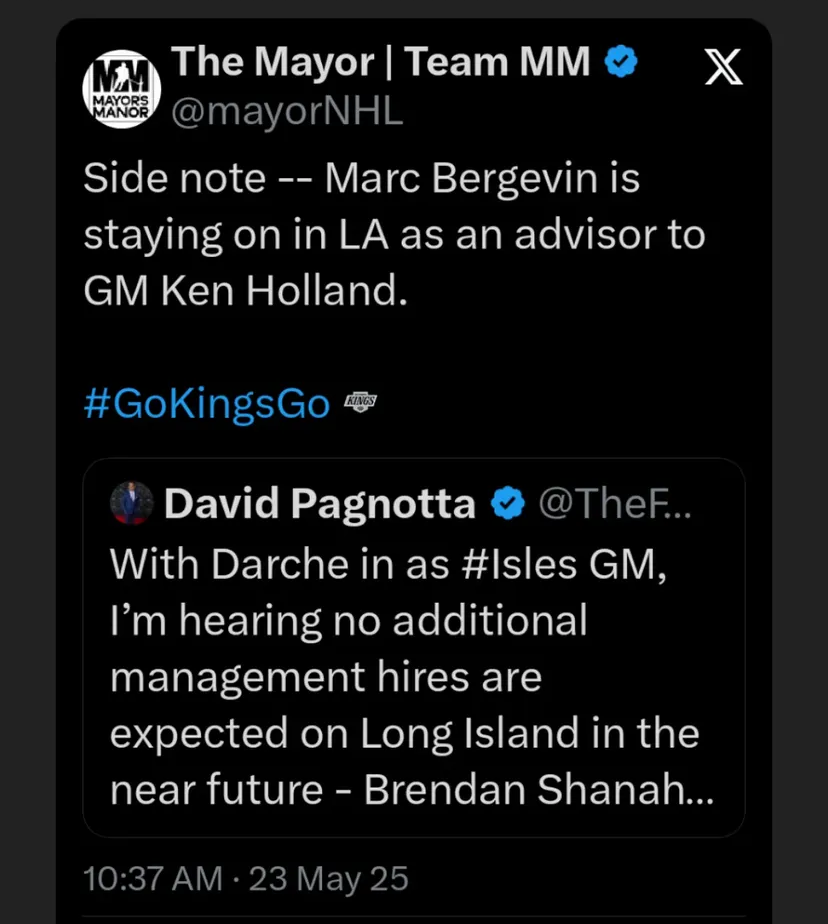Click the truncated @TheF... handle
The image size is (828, 924).
tap(615, 505)
